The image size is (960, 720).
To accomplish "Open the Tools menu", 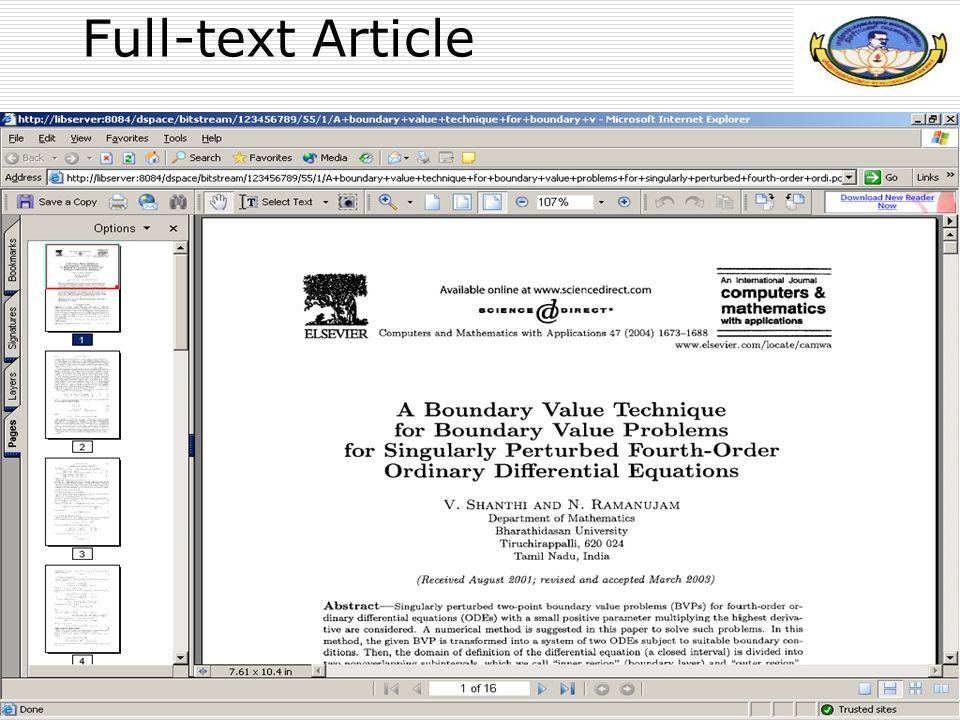I will (x=175, y=138).
